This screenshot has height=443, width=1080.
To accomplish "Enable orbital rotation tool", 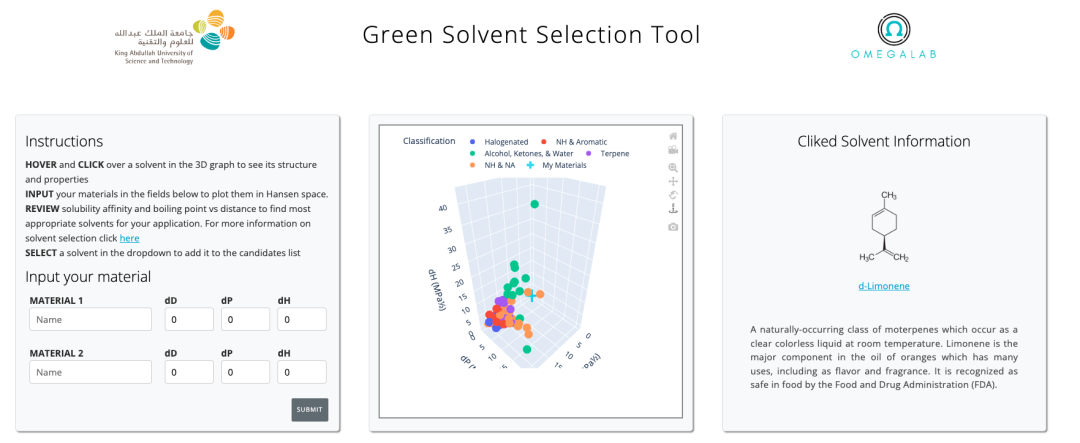I will [673, 195].
